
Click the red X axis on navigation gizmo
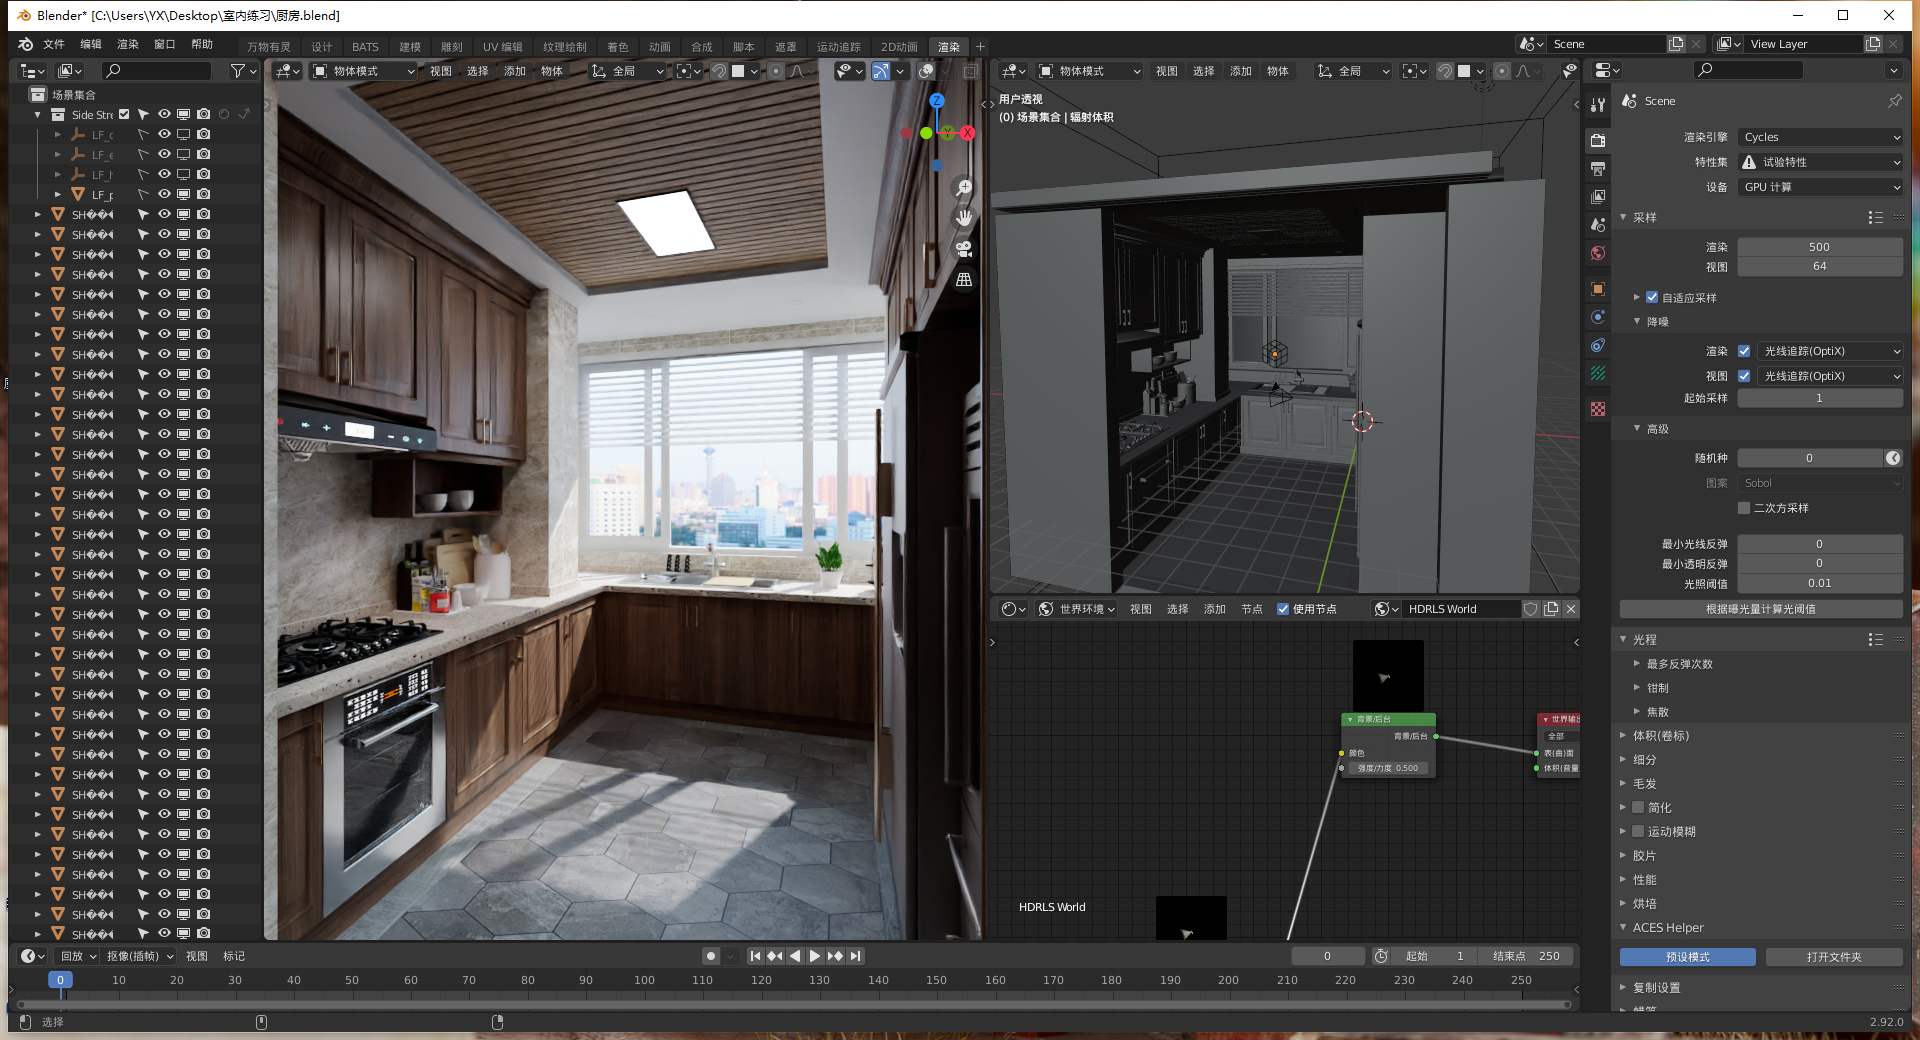pos(968,133)
